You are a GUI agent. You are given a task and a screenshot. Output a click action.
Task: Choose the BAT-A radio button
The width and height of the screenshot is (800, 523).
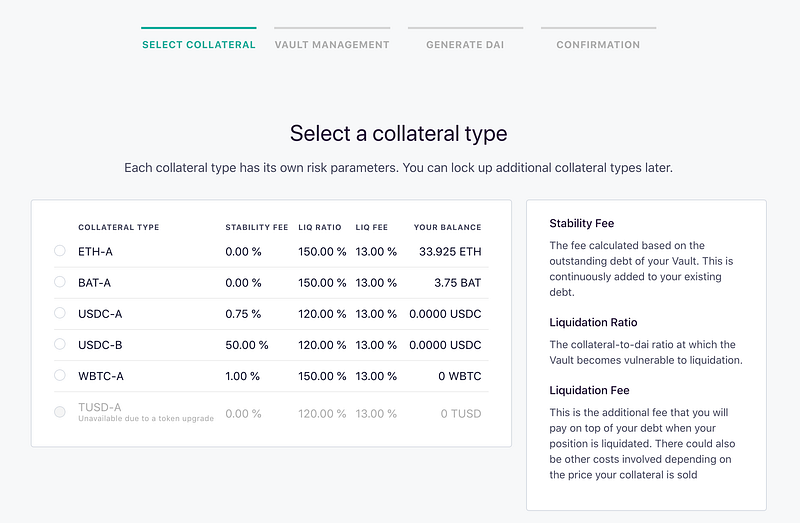tap(60, 283)
